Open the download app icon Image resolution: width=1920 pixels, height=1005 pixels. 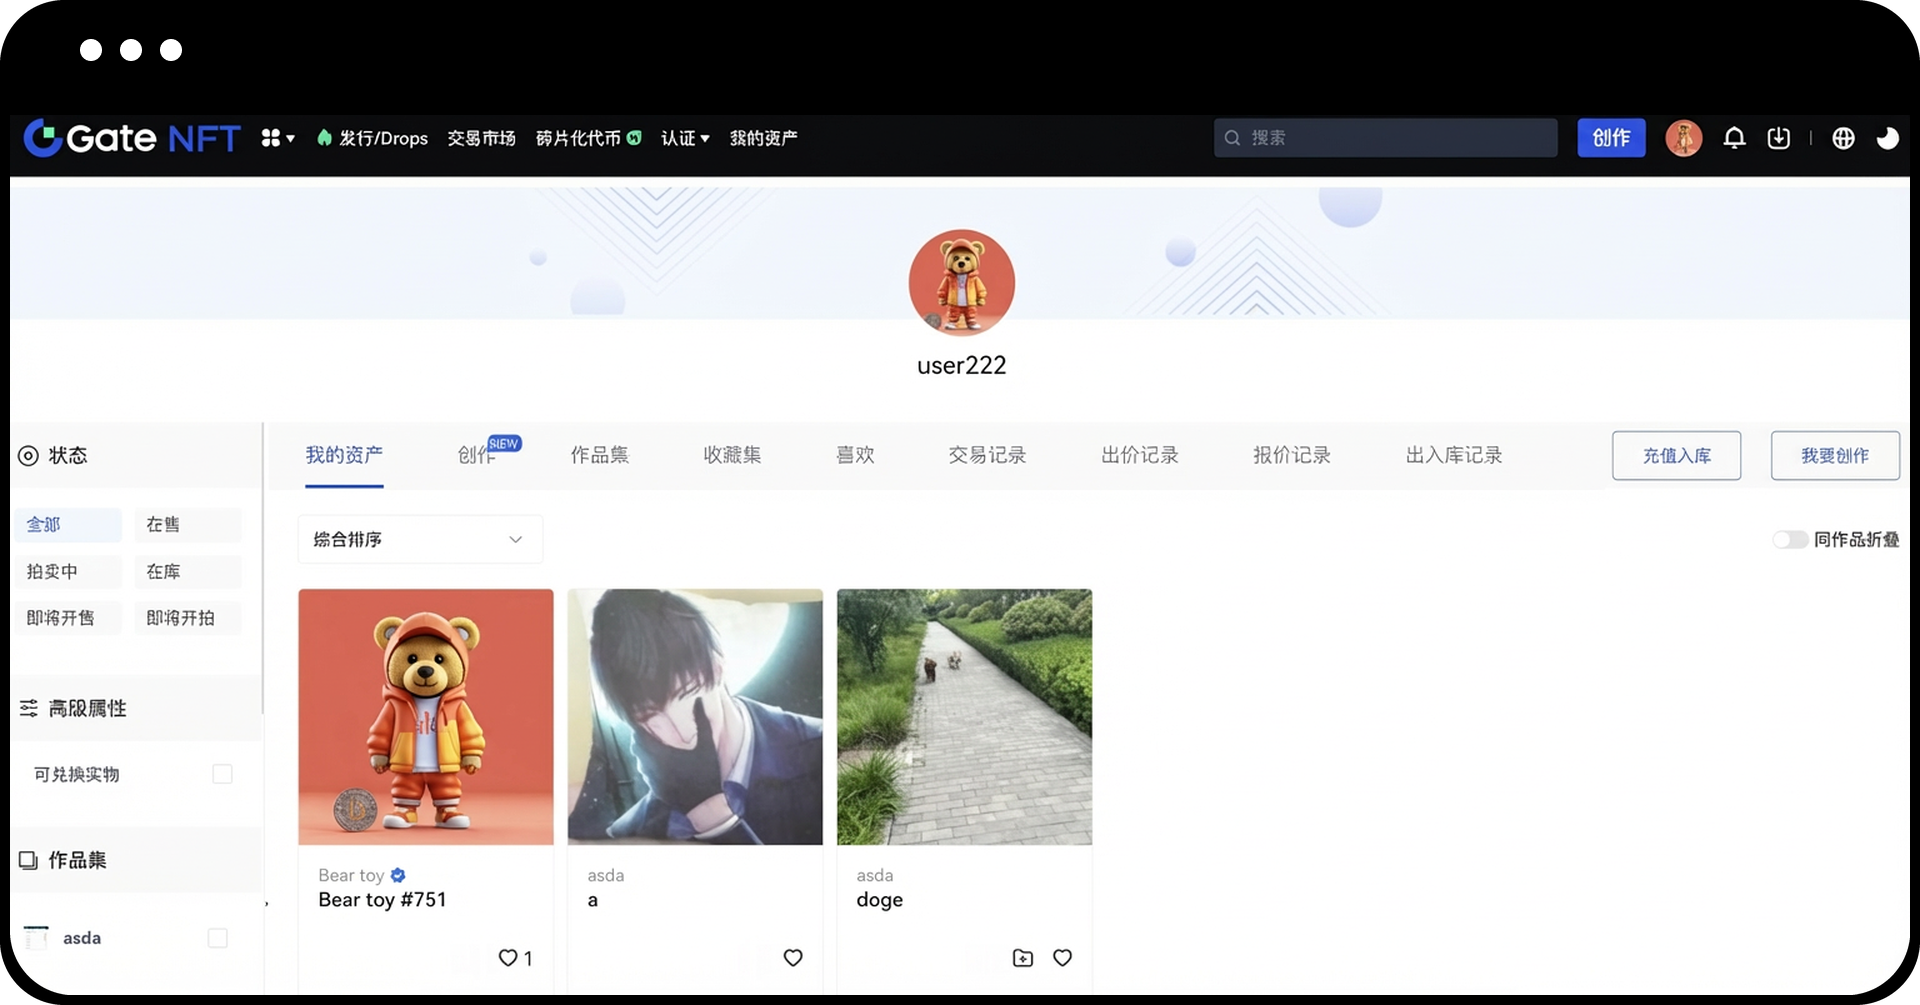(x=1778, y=138)
